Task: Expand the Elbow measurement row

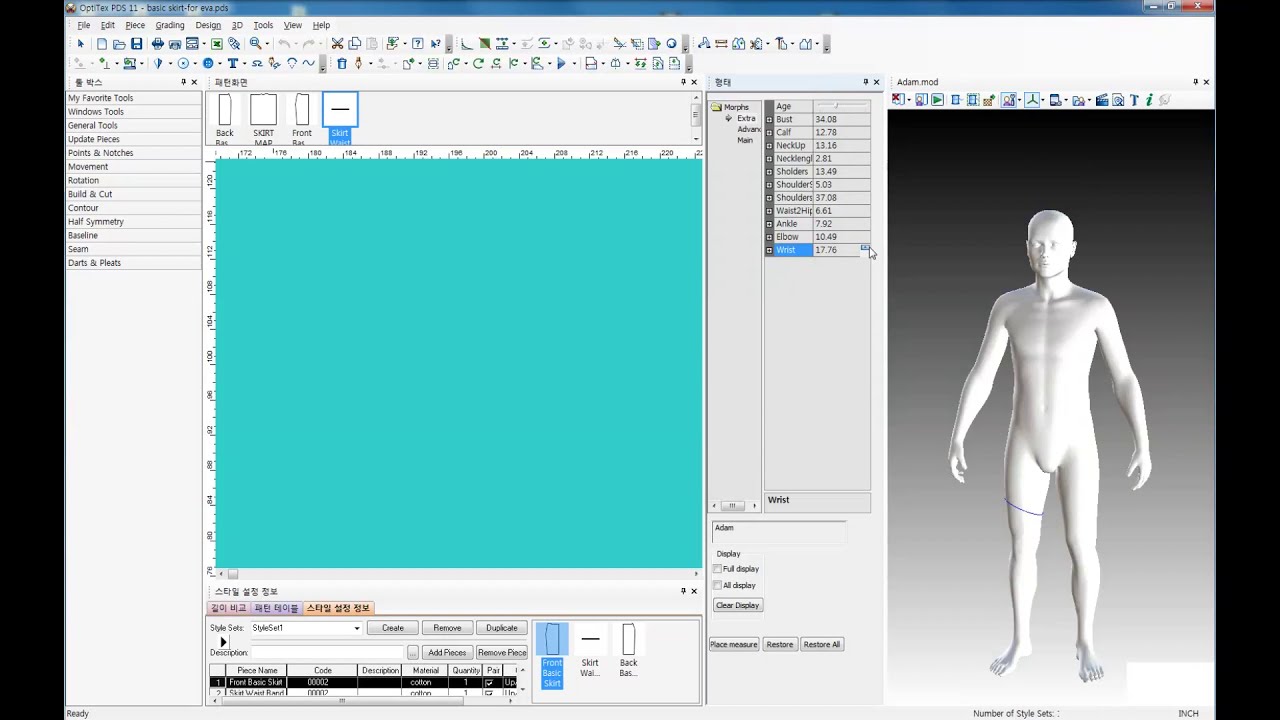Action: (769, 237)
